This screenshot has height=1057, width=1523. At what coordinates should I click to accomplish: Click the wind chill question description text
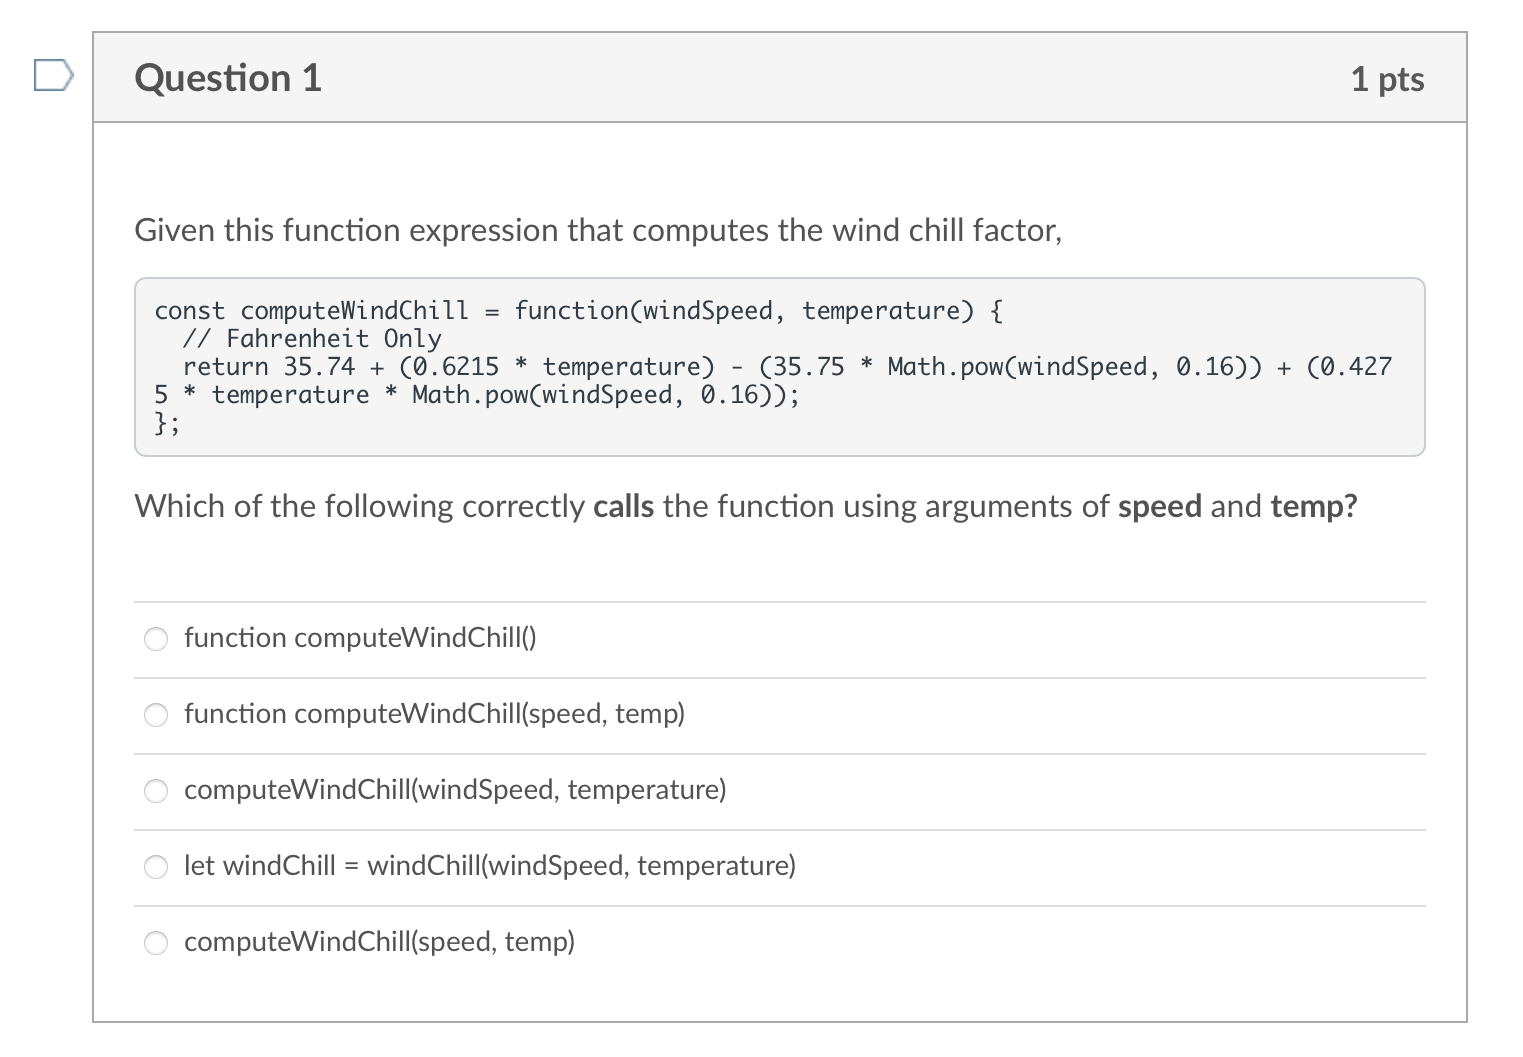click(x=598, y=230)
